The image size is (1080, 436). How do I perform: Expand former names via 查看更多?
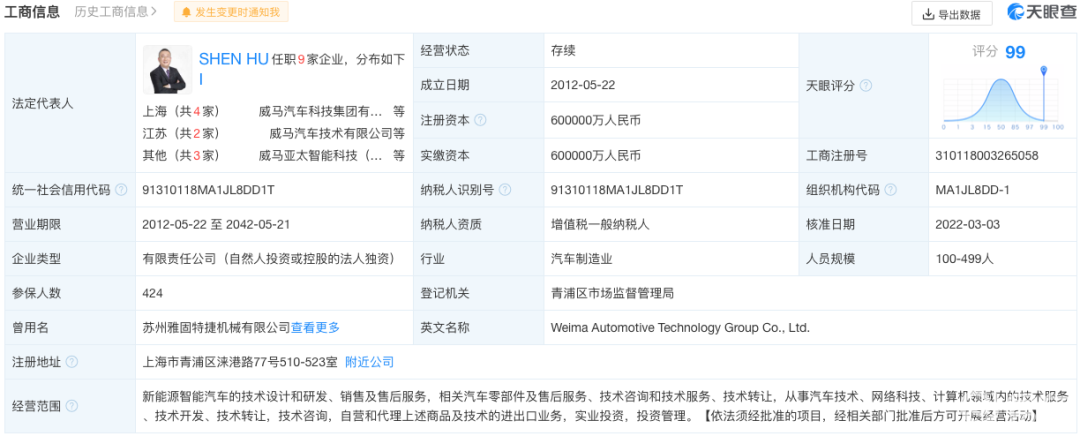click(x=315, y=327)
